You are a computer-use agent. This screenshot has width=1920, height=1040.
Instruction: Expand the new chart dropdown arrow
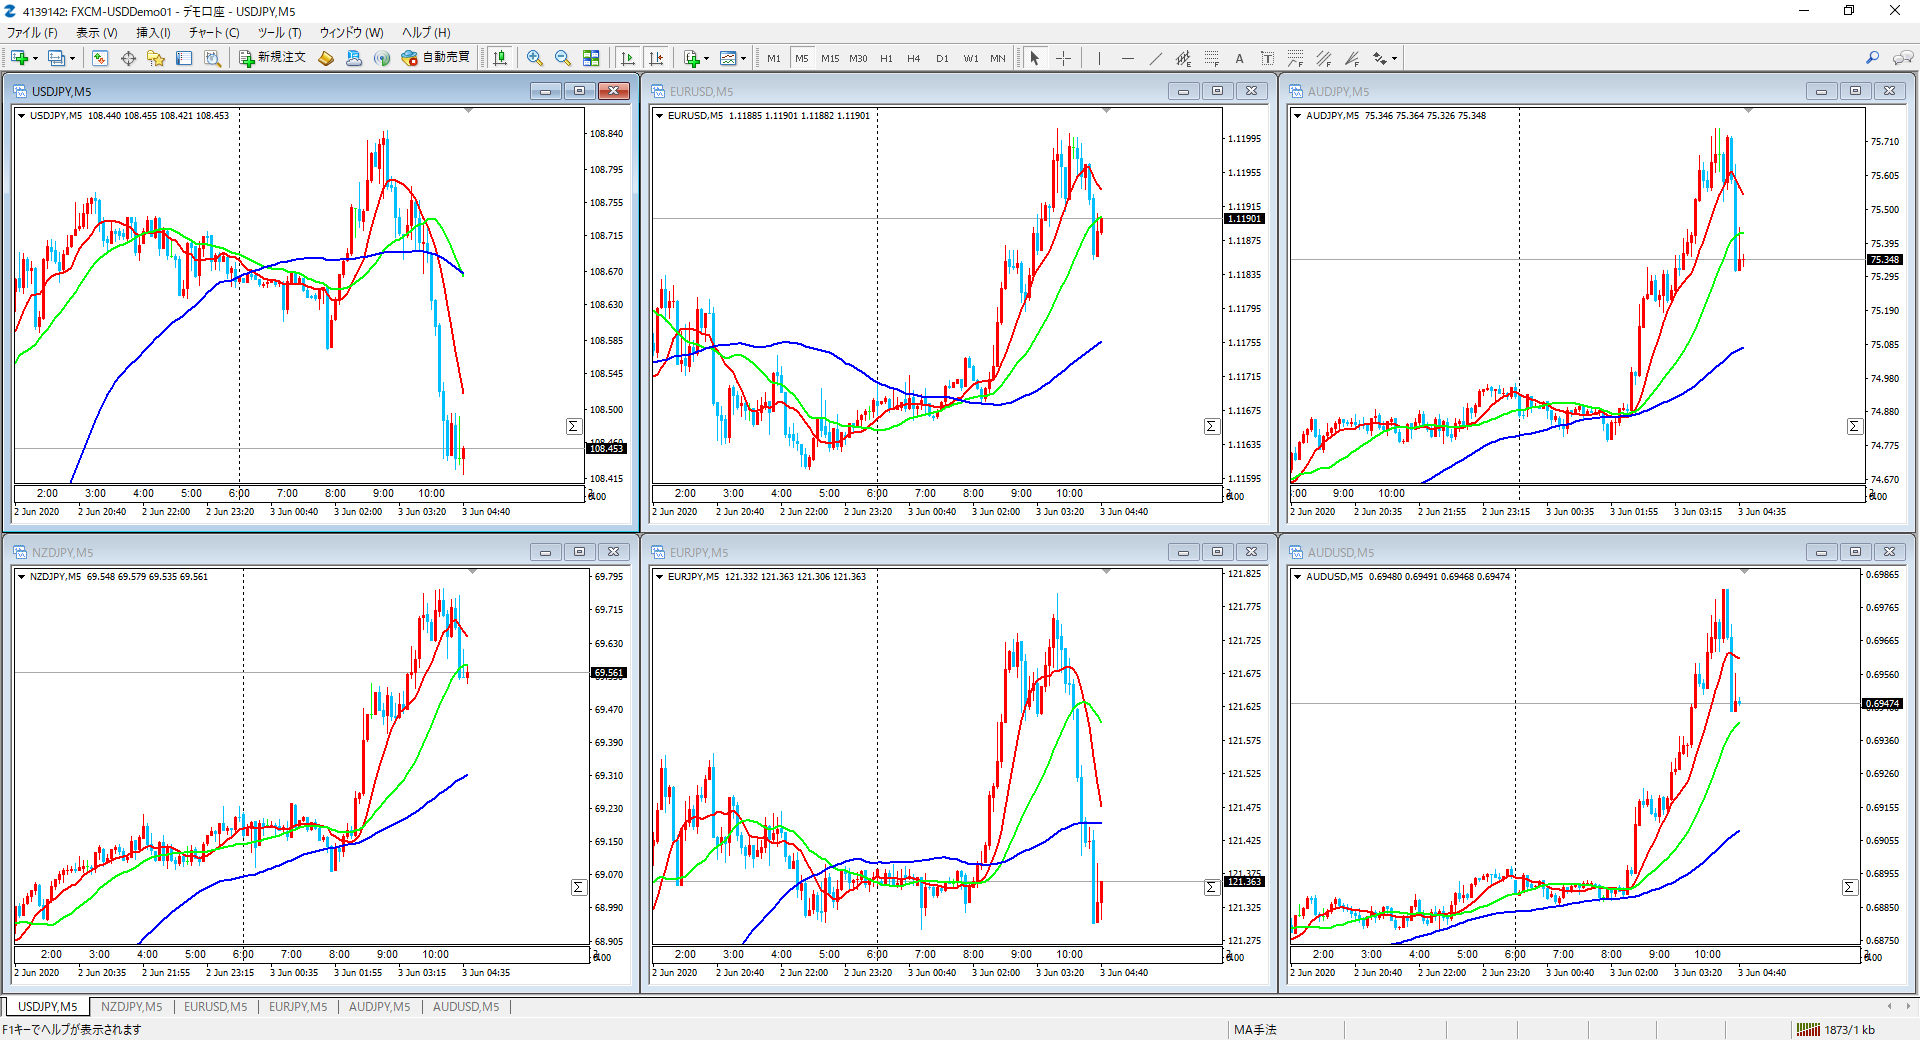[37, 58]
